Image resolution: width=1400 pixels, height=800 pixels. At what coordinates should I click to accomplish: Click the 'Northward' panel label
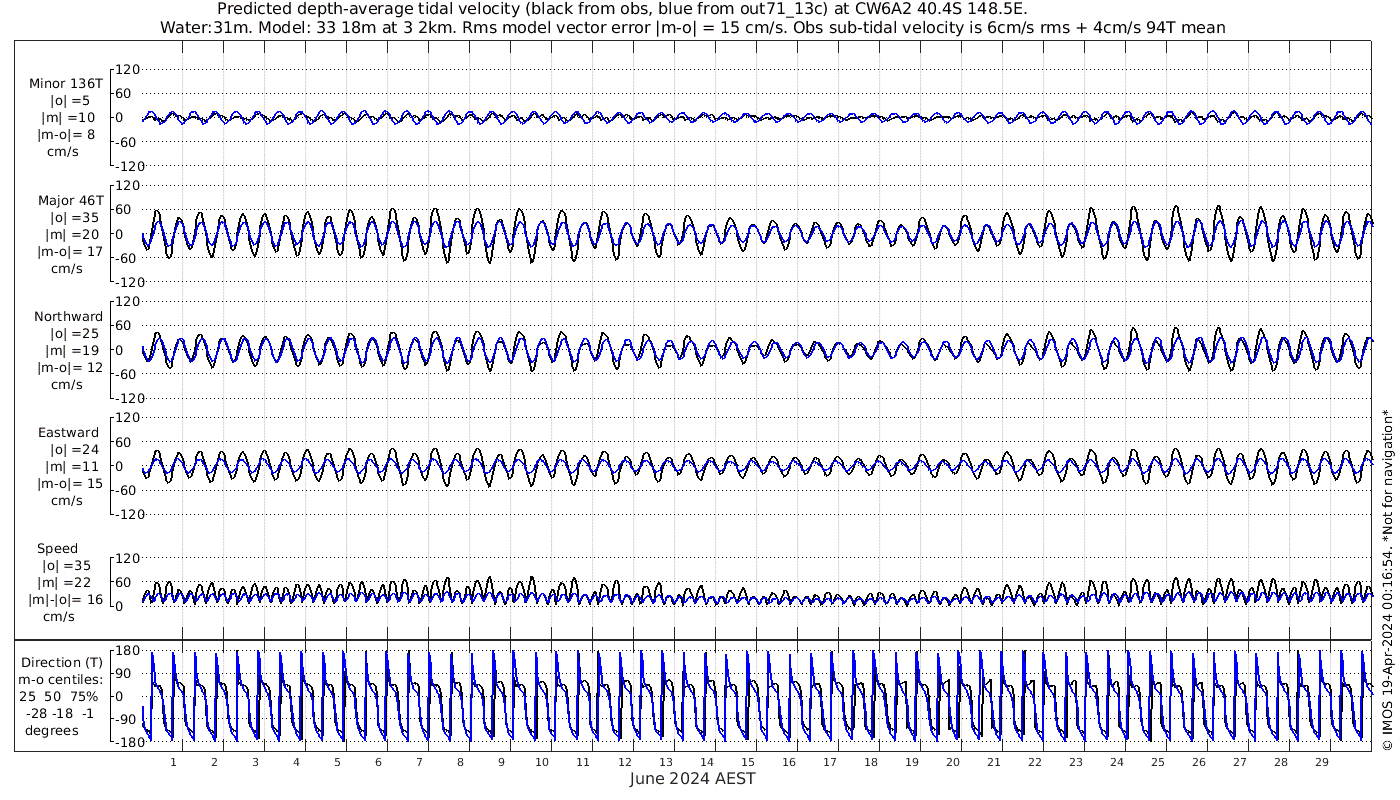[x=68, y=317]
